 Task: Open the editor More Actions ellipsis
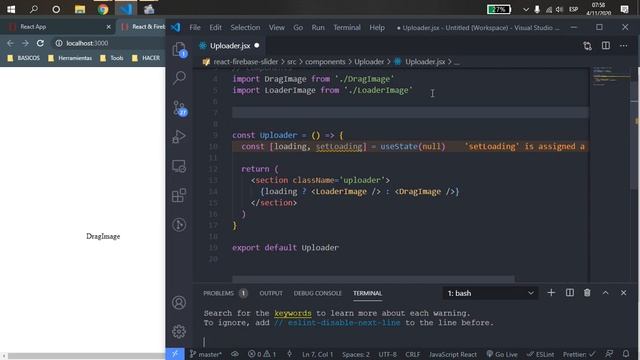pyautogui.click(x=624, y=46)
